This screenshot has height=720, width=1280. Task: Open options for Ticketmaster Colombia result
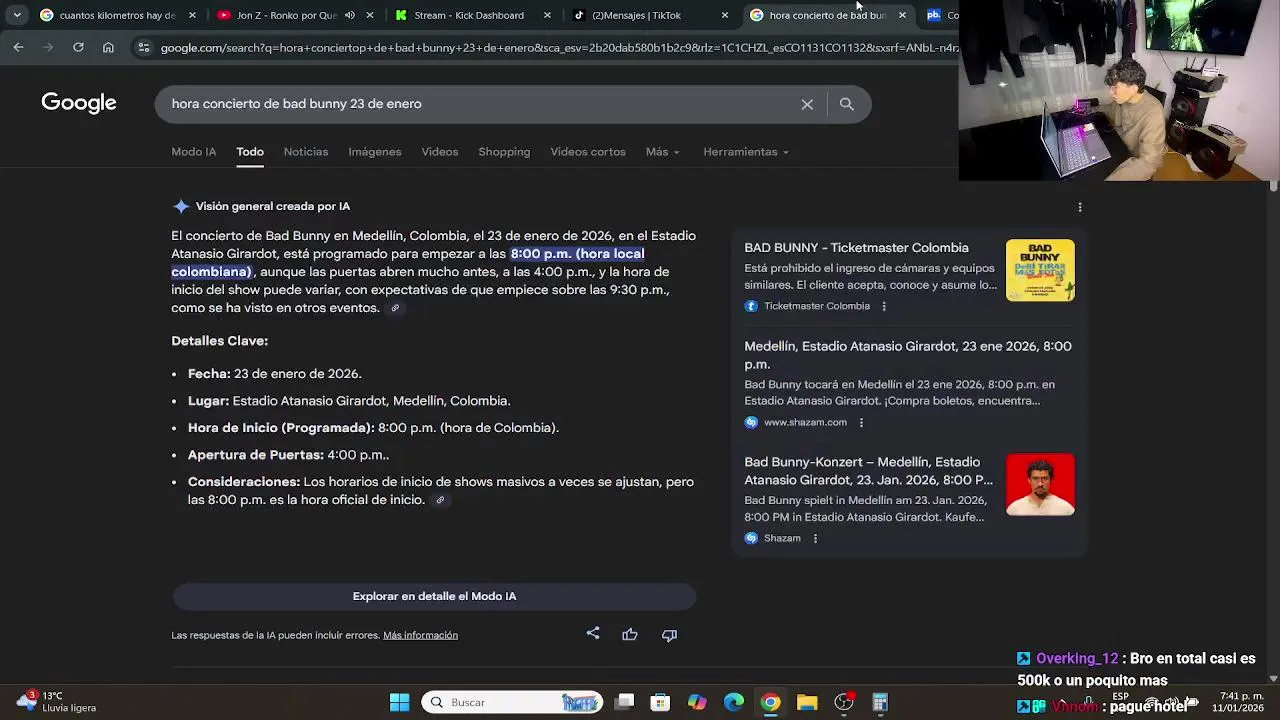click(x=883, y=306)
